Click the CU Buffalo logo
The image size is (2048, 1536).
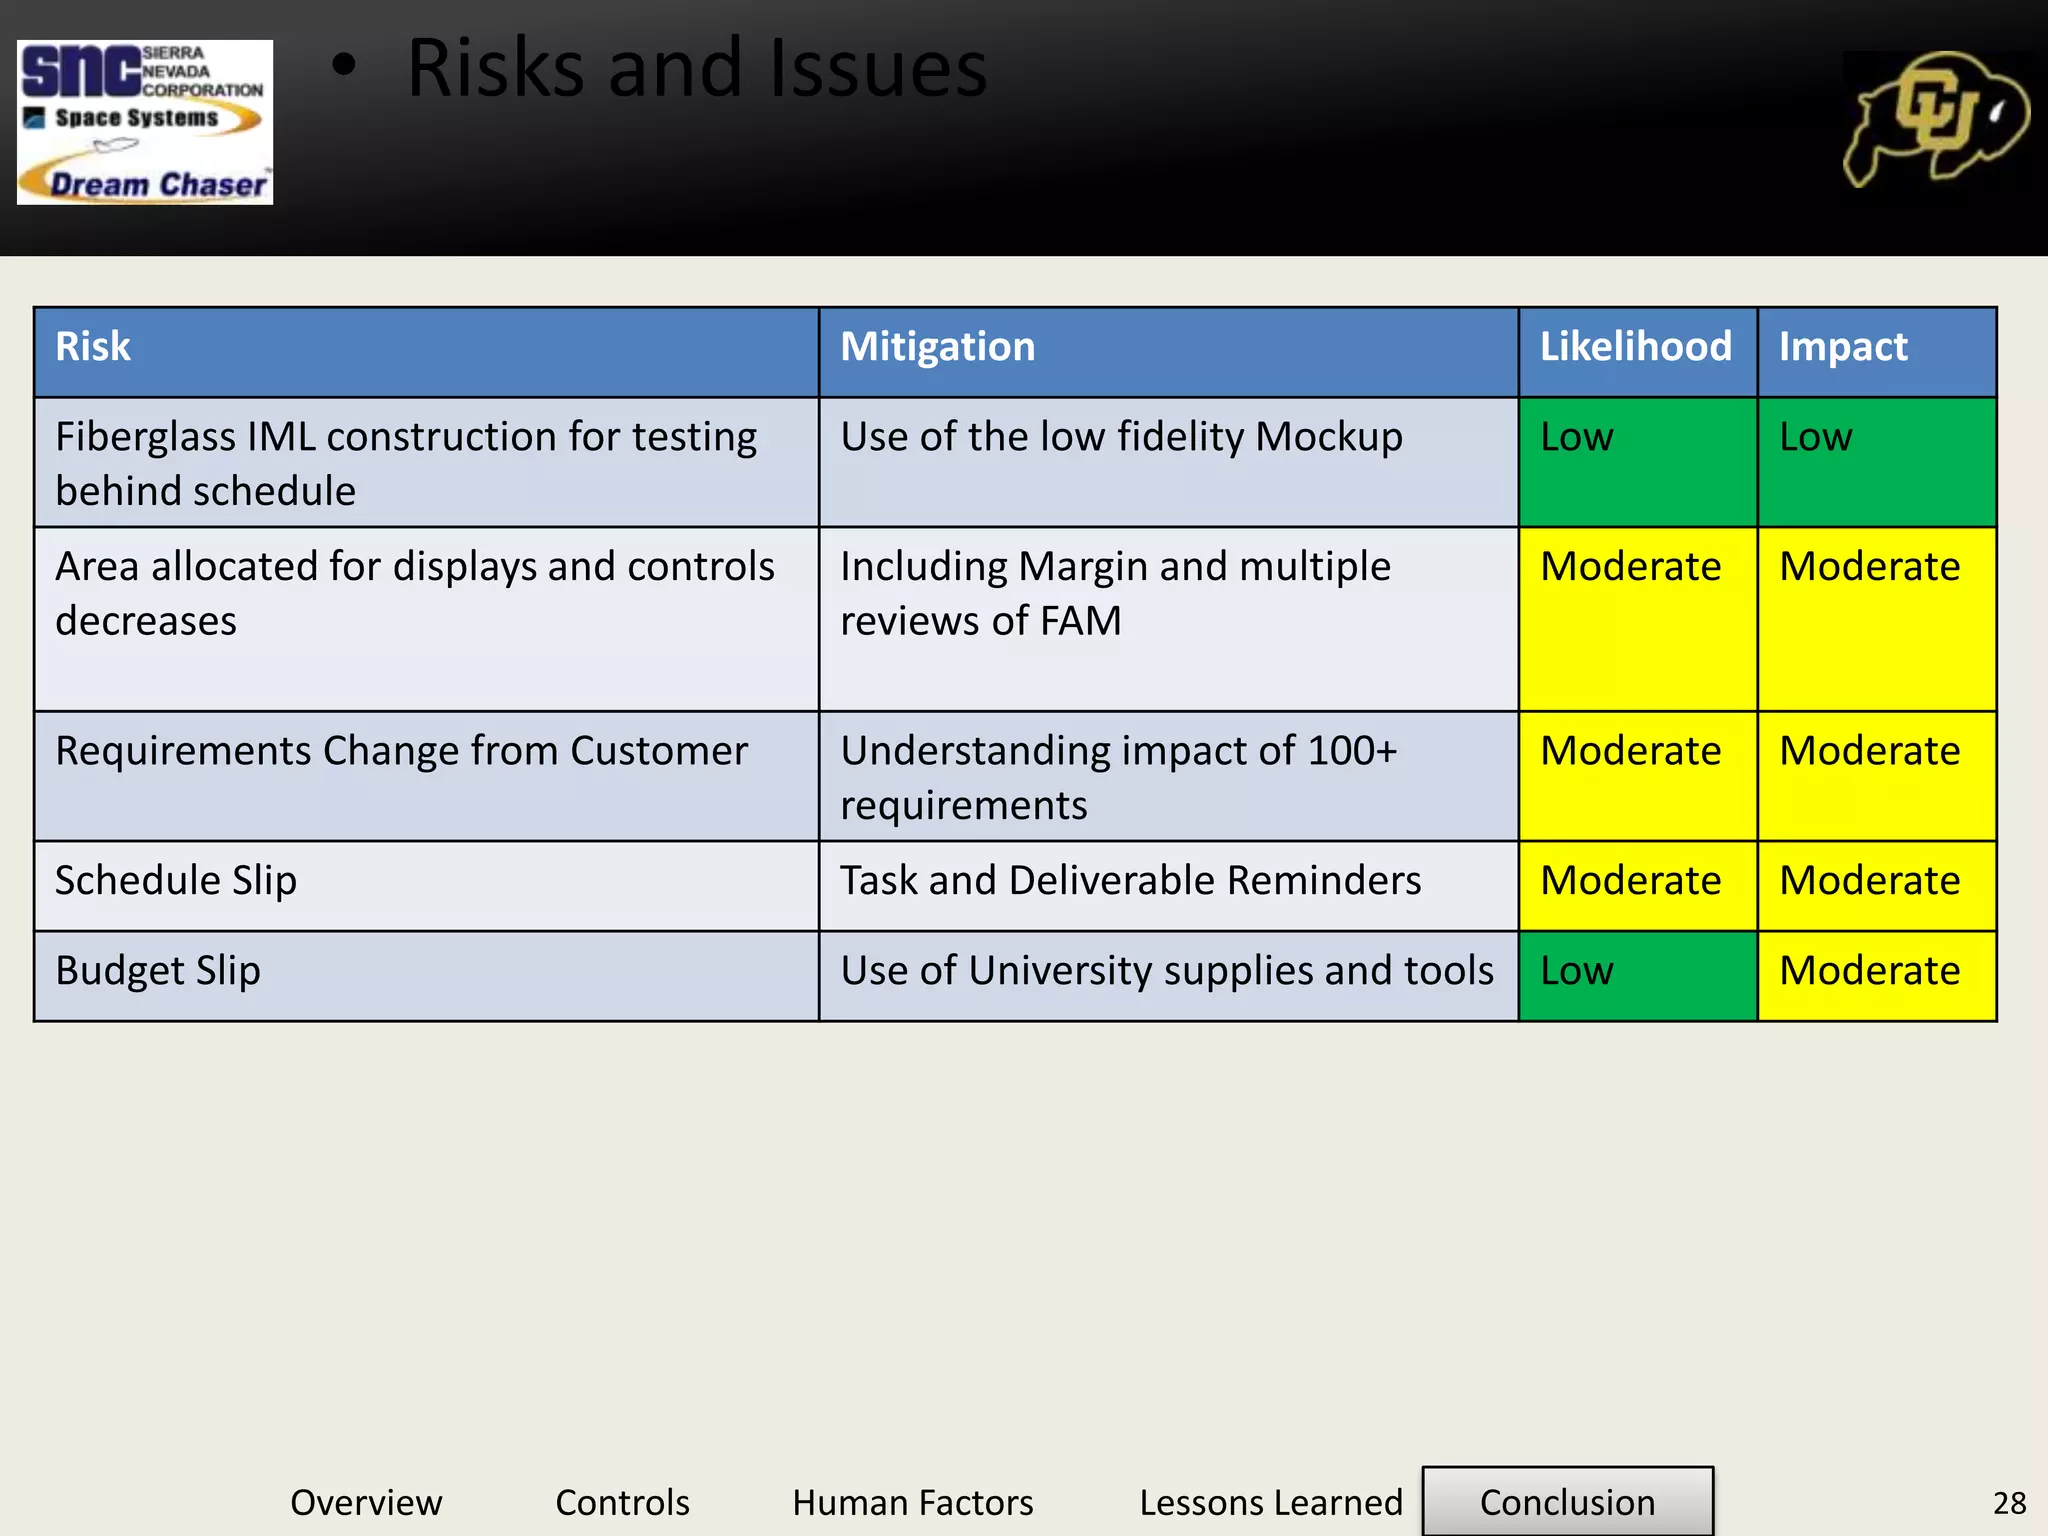(x=1936, y=120)
